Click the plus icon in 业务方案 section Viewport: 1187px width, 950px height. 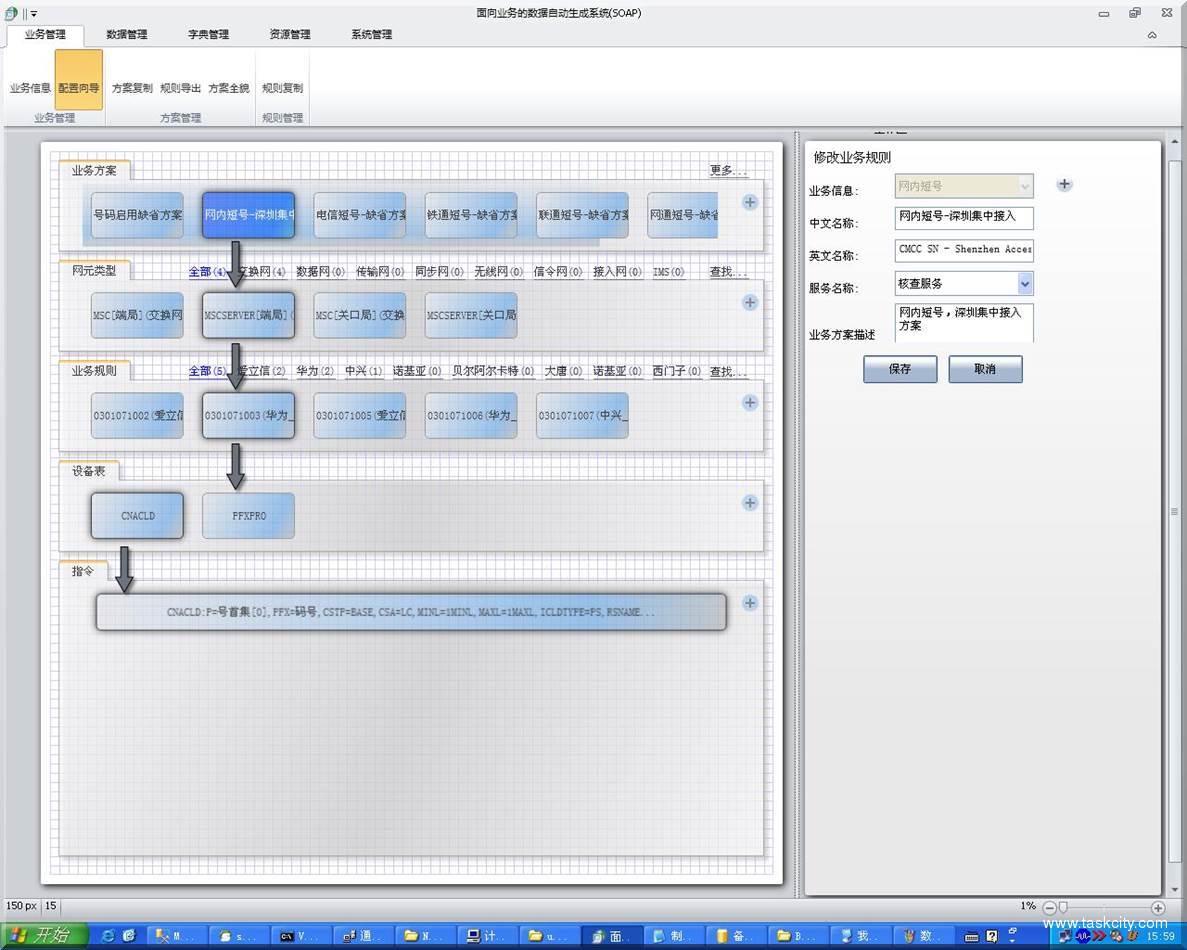coord(750,202)
